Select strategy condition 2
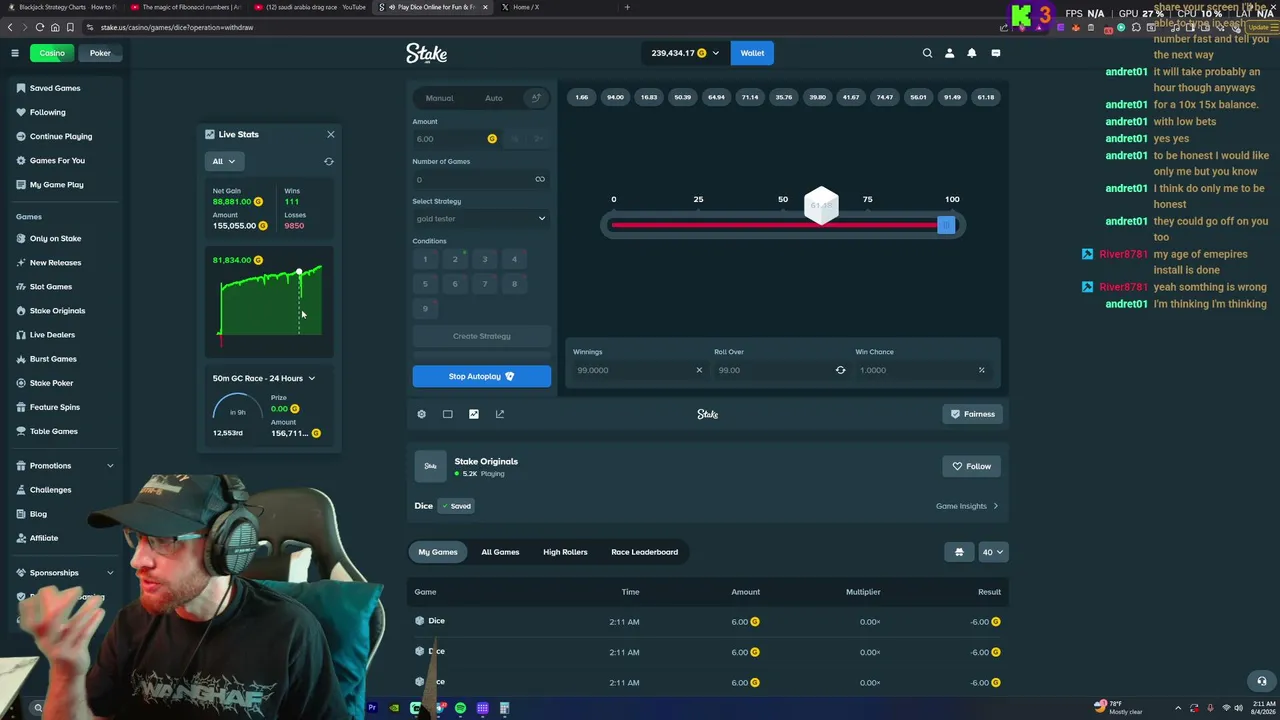The image size is (1280, 720). click(455, 259)
